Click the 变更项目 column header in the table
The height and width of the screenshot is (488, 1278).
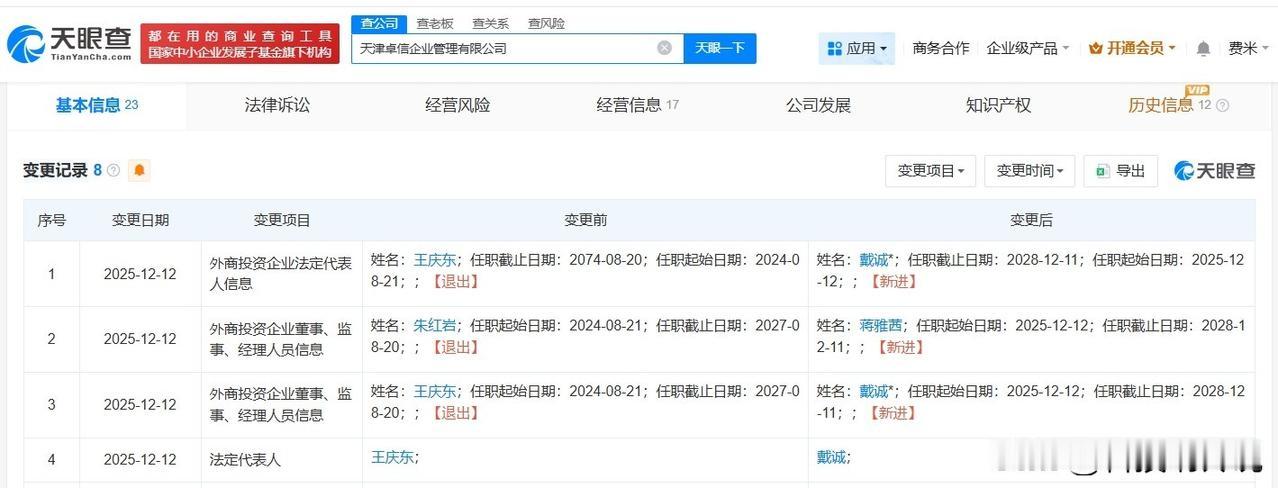click(x=281, y=220)
